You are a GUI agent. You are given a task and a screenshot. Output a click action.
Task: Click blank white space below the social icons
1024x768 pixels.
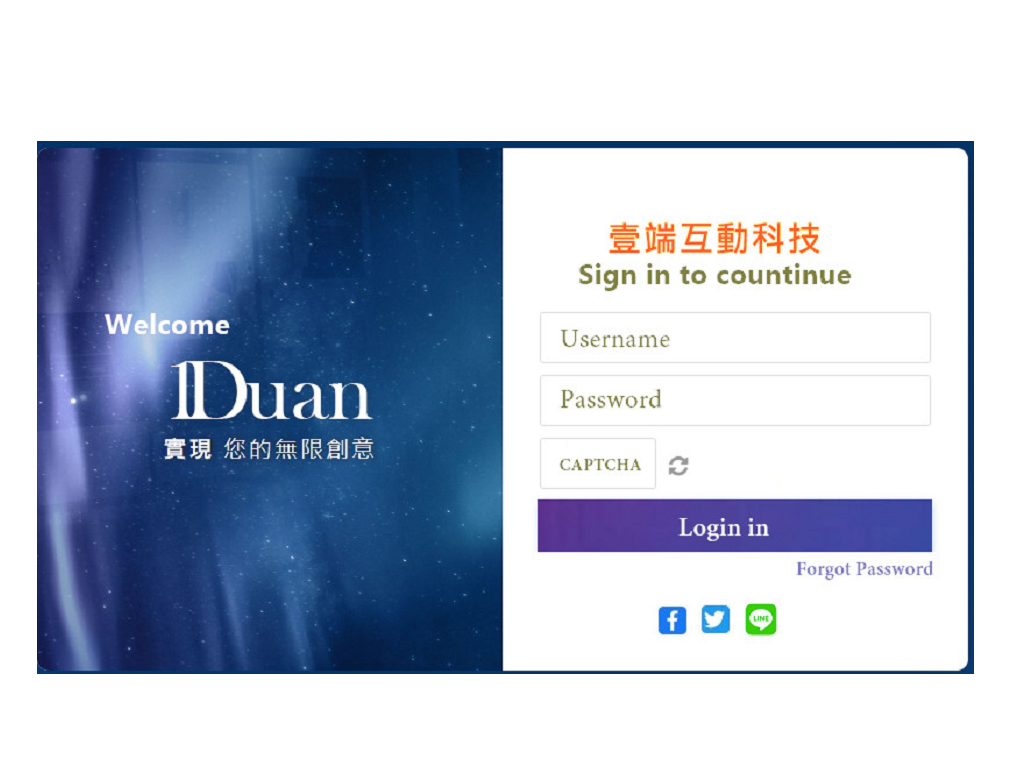(x=735, y=653)
